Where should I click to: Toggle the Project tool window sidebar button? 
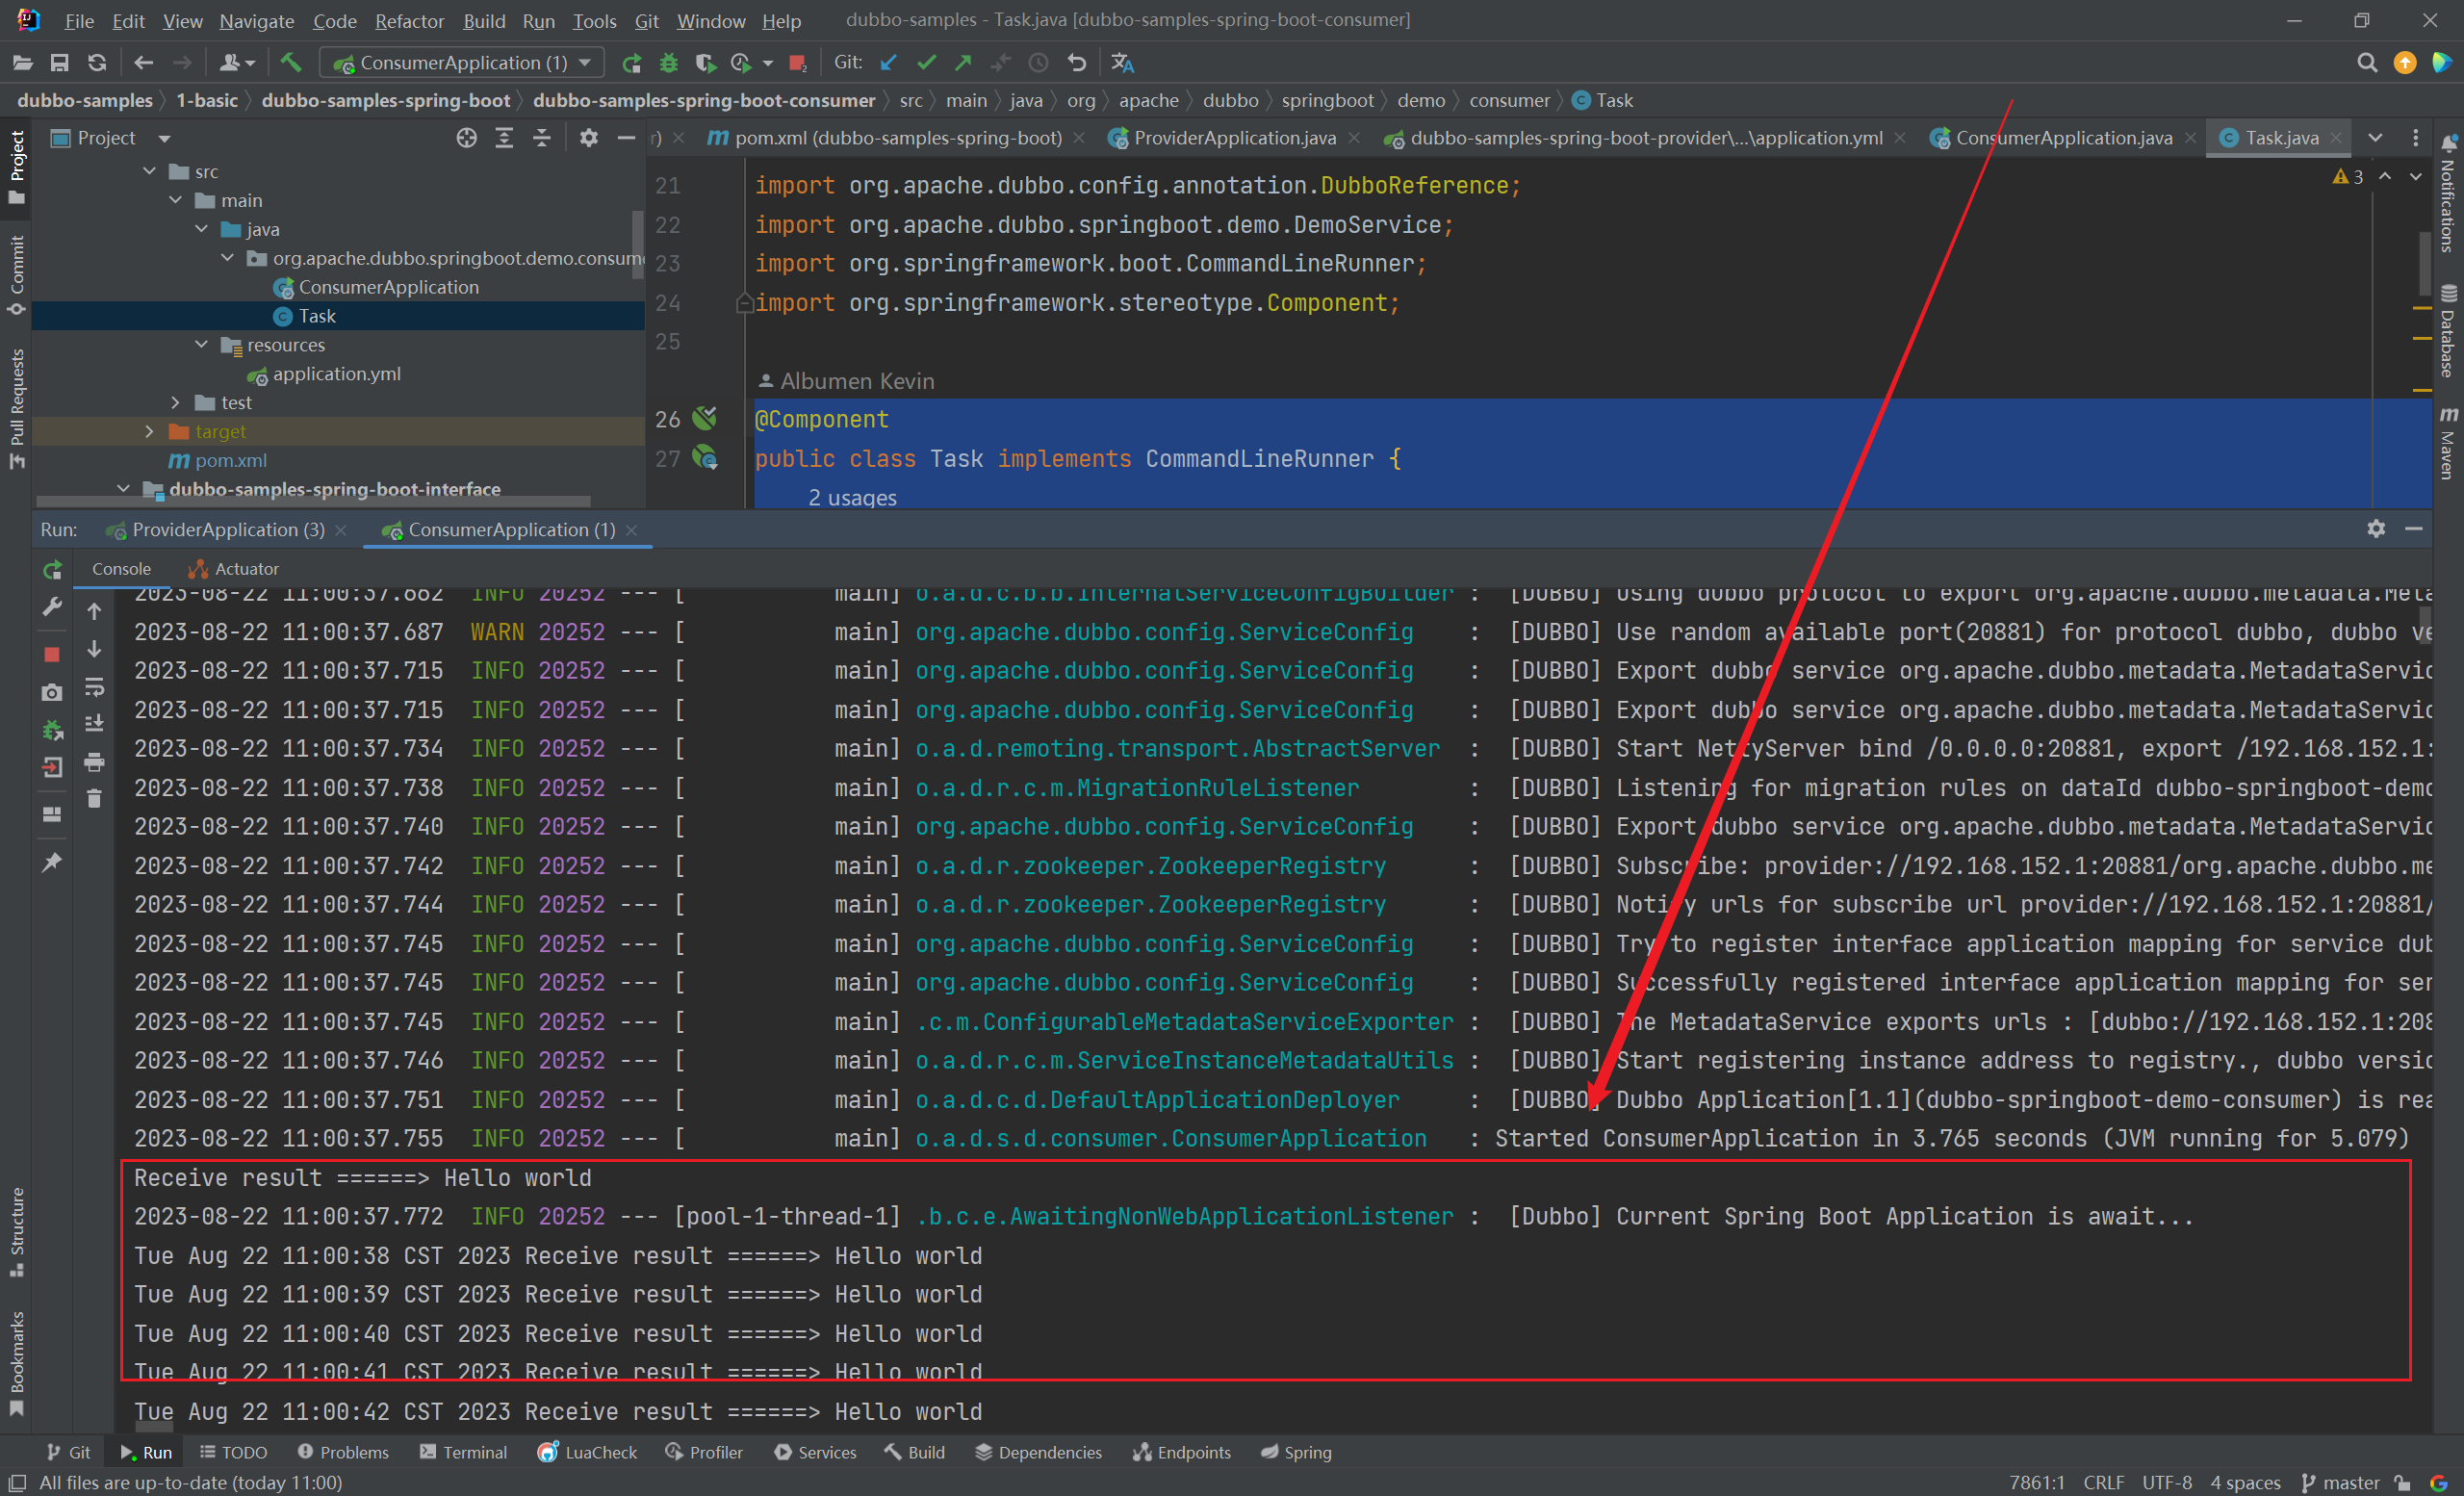click(16, 168)
